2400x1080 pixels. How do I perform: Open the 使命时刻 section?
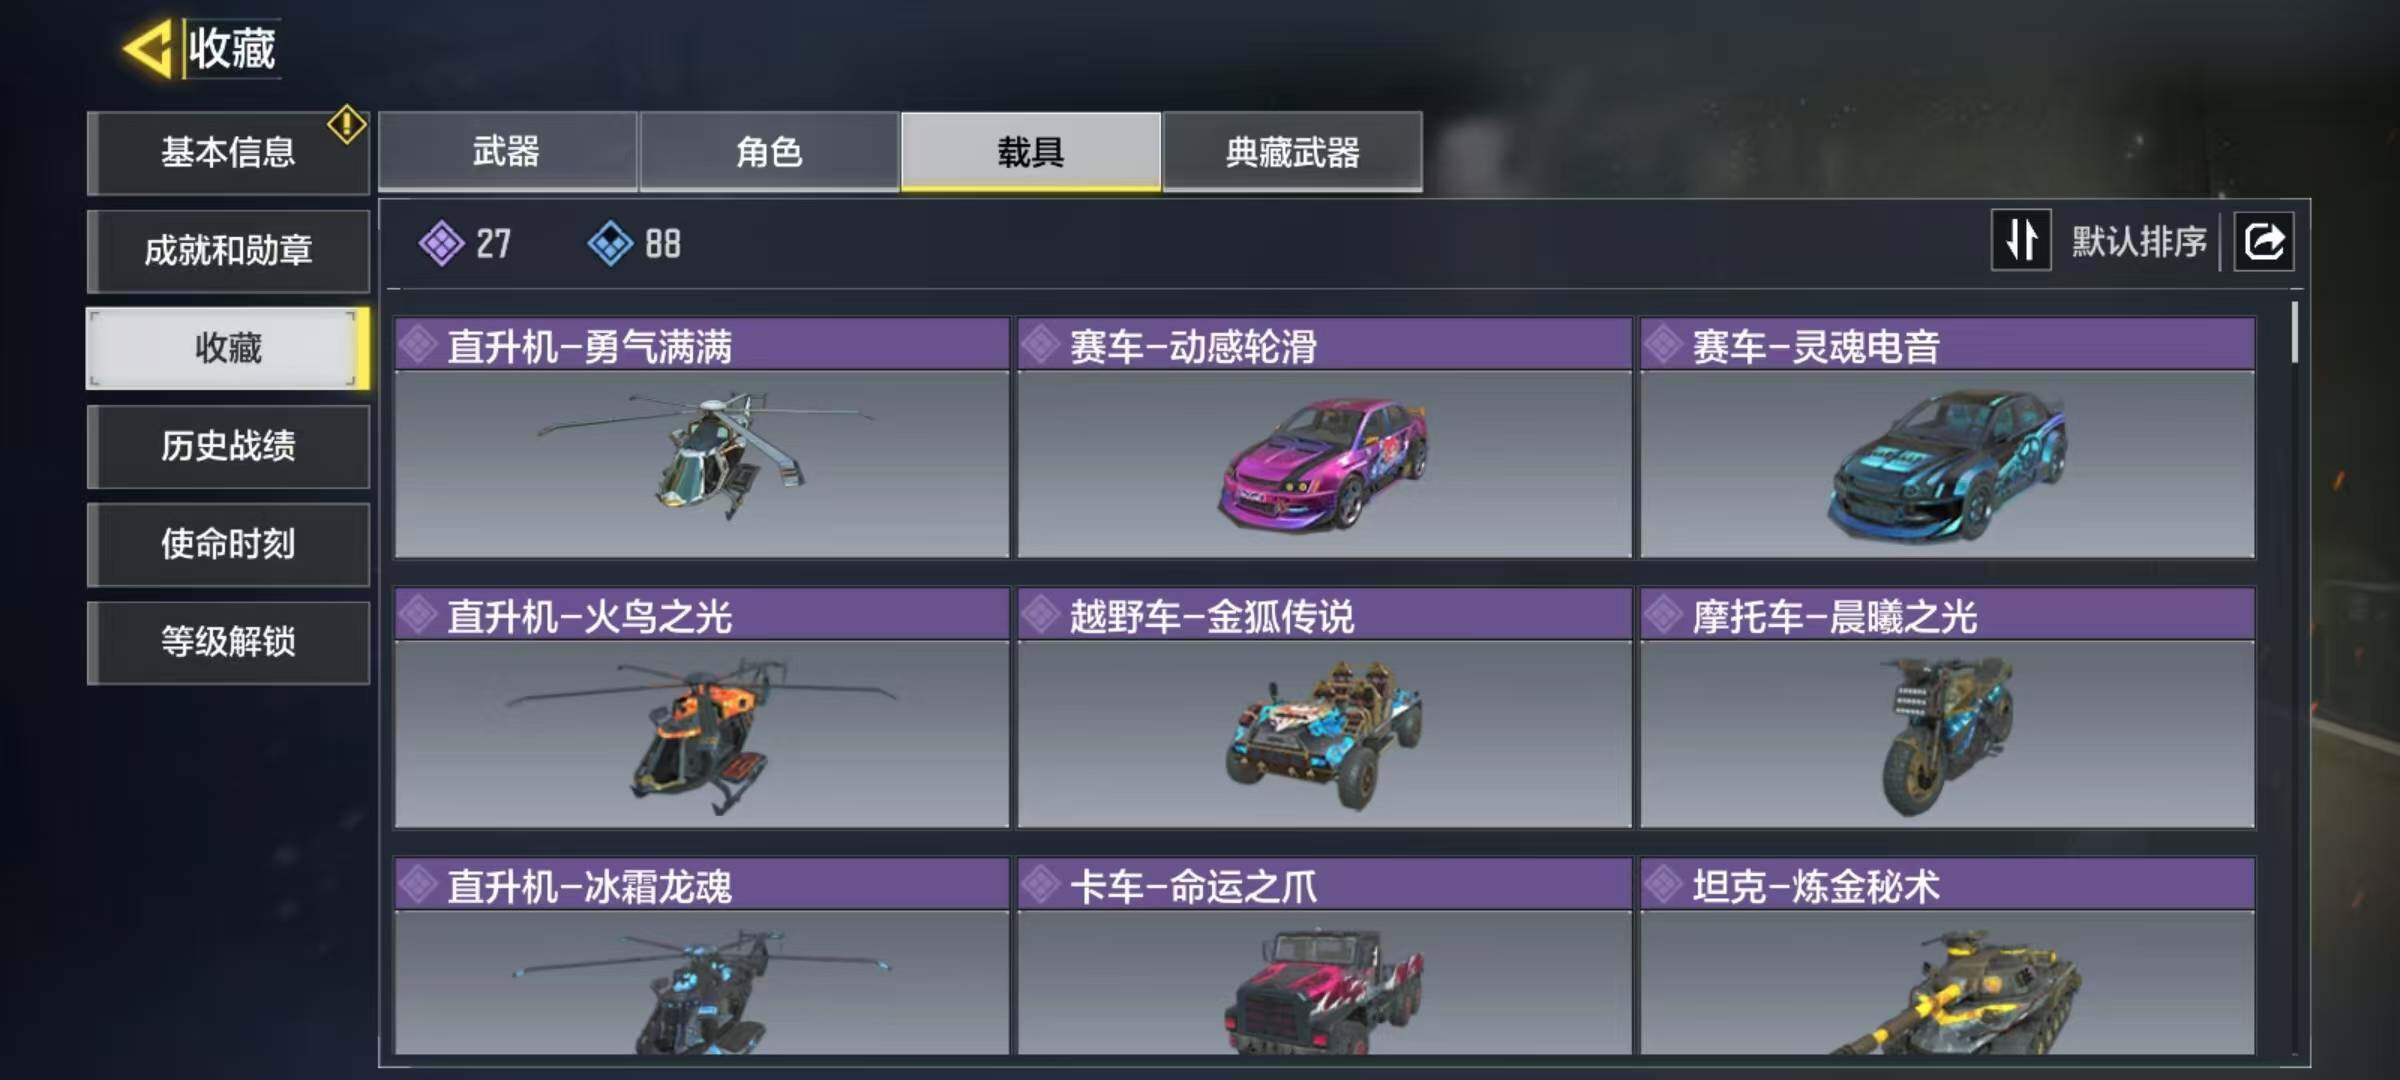point(228,544)
